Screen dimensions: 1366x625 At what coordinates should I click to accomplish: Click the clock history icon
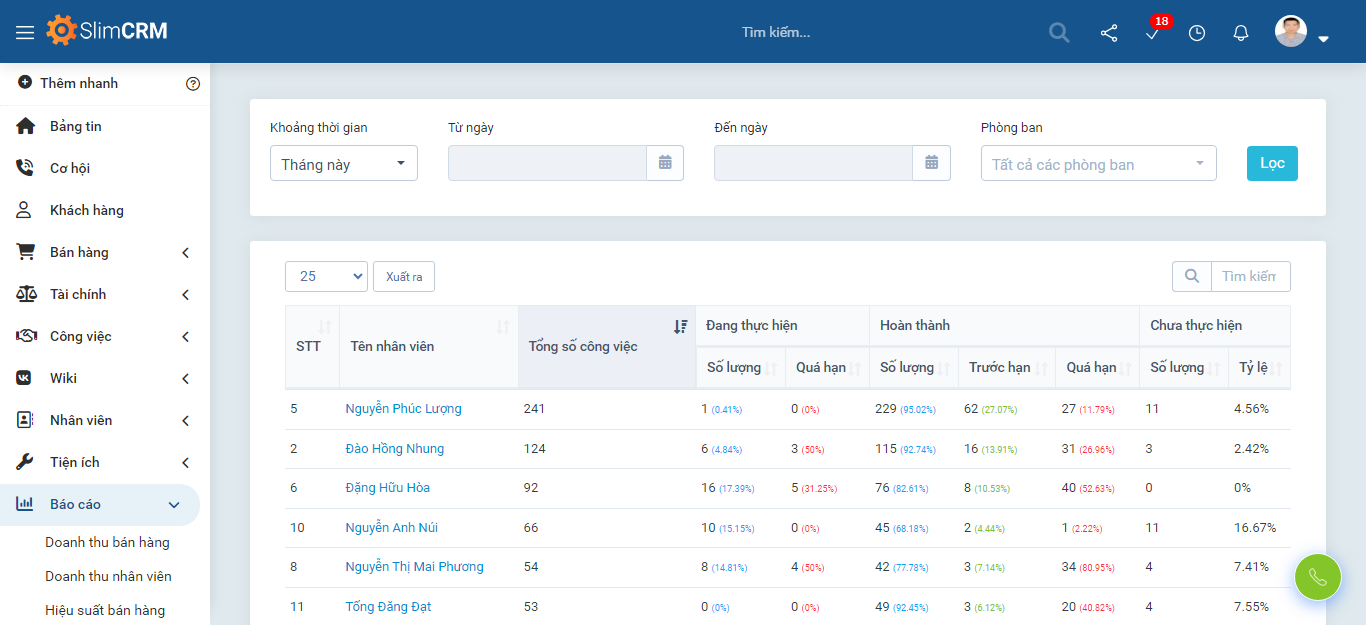(1197, 33)
